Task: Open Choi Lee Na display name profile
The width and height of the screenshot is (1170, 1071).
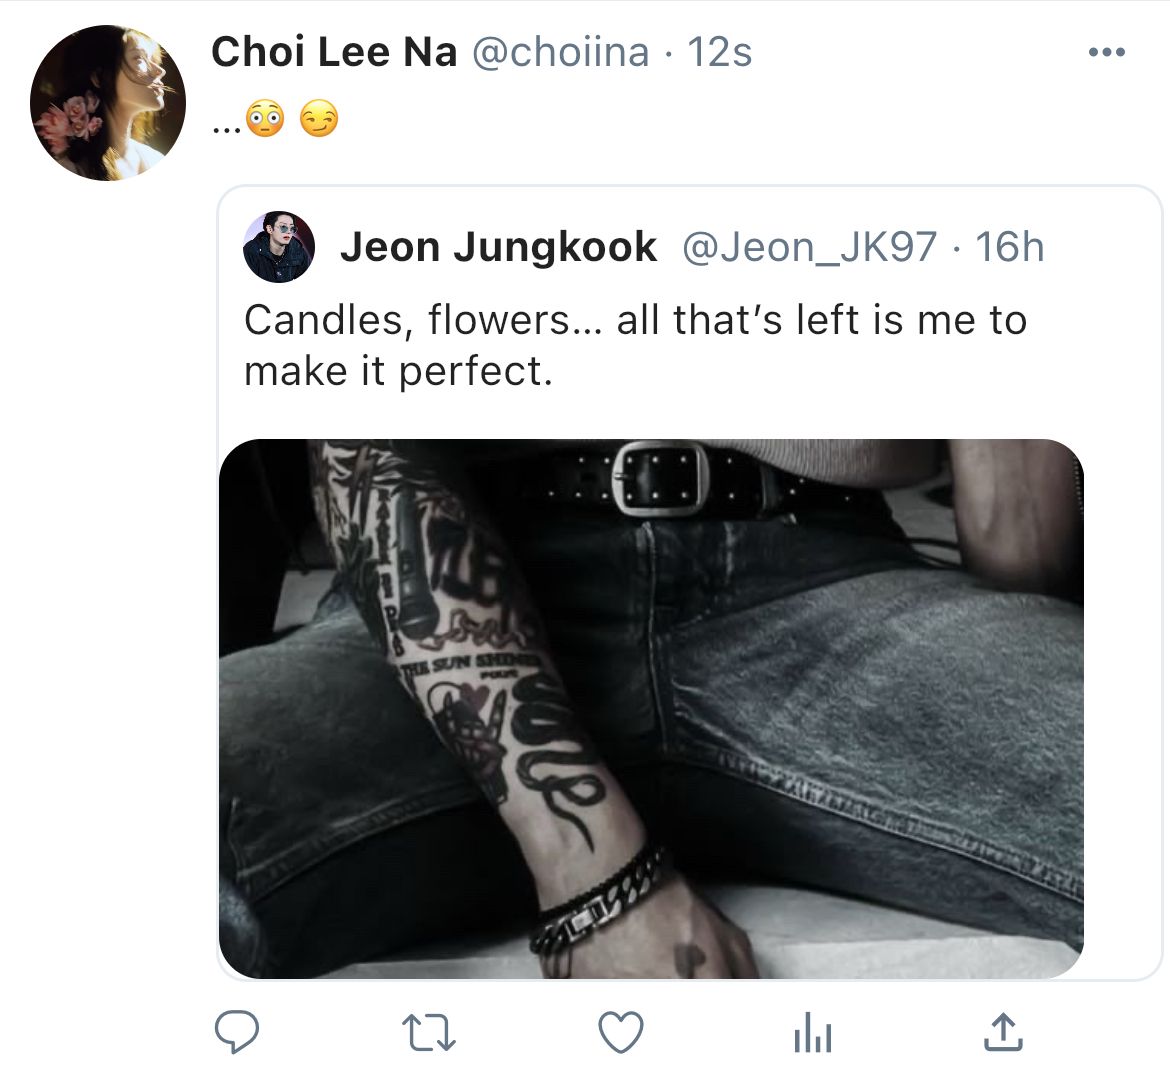Action: click(x=334, y=52)
